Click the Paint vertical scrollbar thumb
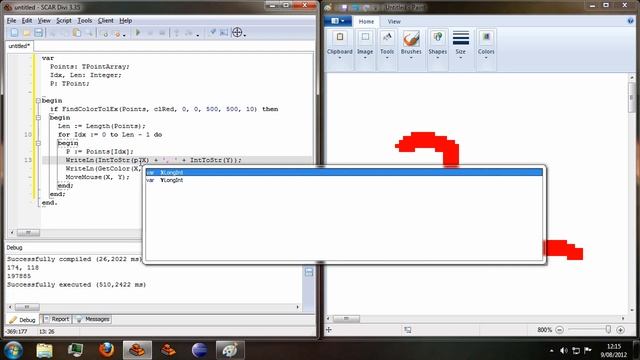This screenshot has width=640, height=360. 632,97
